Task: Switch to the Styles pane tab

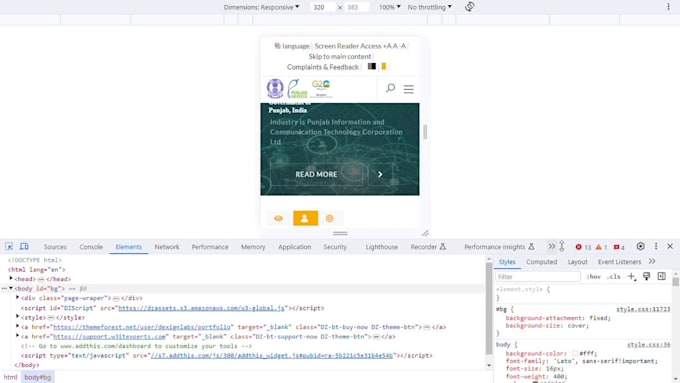Action: (x=507, y=262)
